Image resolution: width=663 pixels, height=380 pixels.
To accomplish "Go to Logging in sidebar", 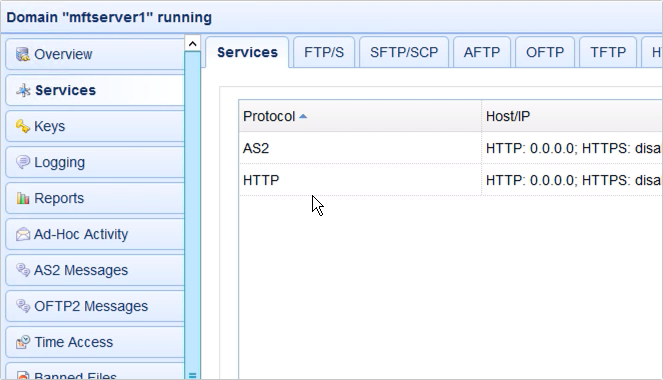I will point(95,162).
